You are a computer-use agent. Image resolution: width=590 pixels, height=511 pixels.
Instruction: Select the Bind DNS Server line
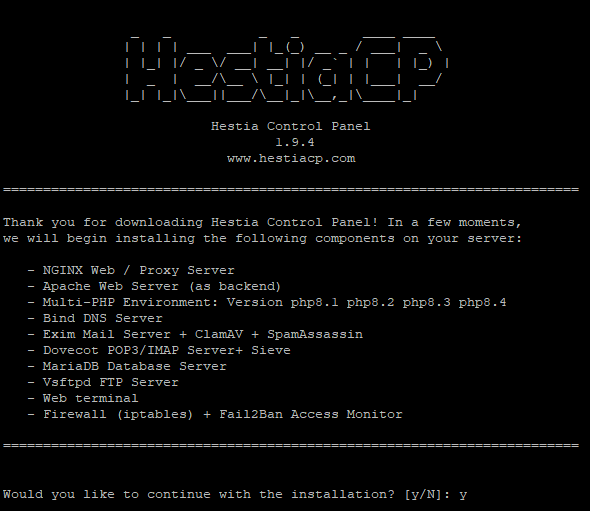[x=95, y=318]
